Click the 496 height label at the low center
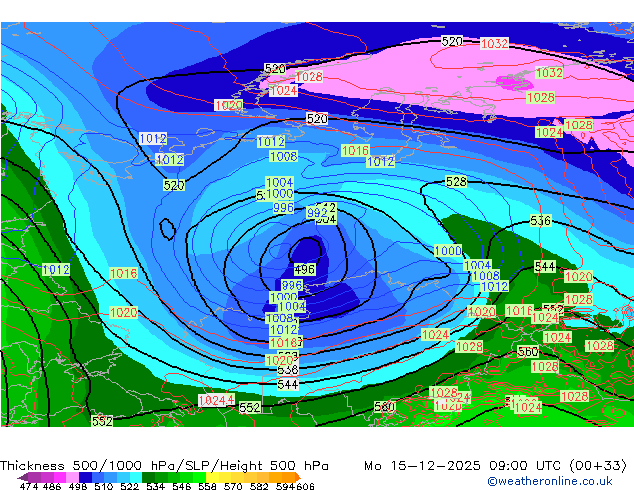The width and height of the screenshot is (634, 490). point(304,269)
